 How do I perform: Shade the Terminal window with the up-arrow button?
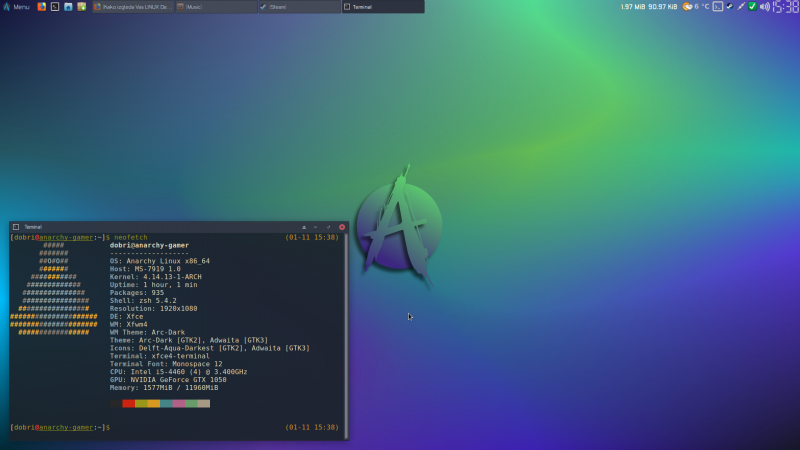click(304, 227)
